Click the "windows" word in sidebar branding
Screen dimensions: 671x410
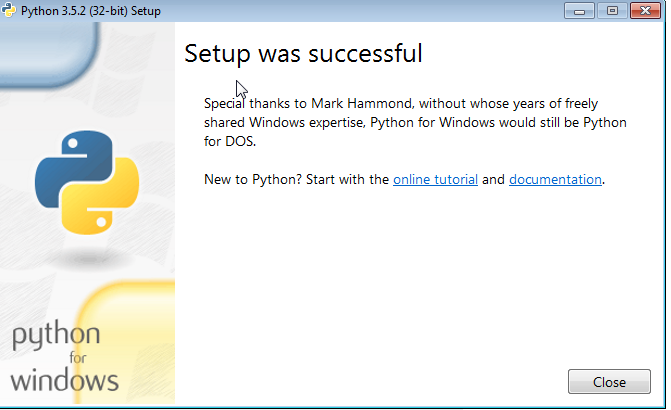(65, 380)
